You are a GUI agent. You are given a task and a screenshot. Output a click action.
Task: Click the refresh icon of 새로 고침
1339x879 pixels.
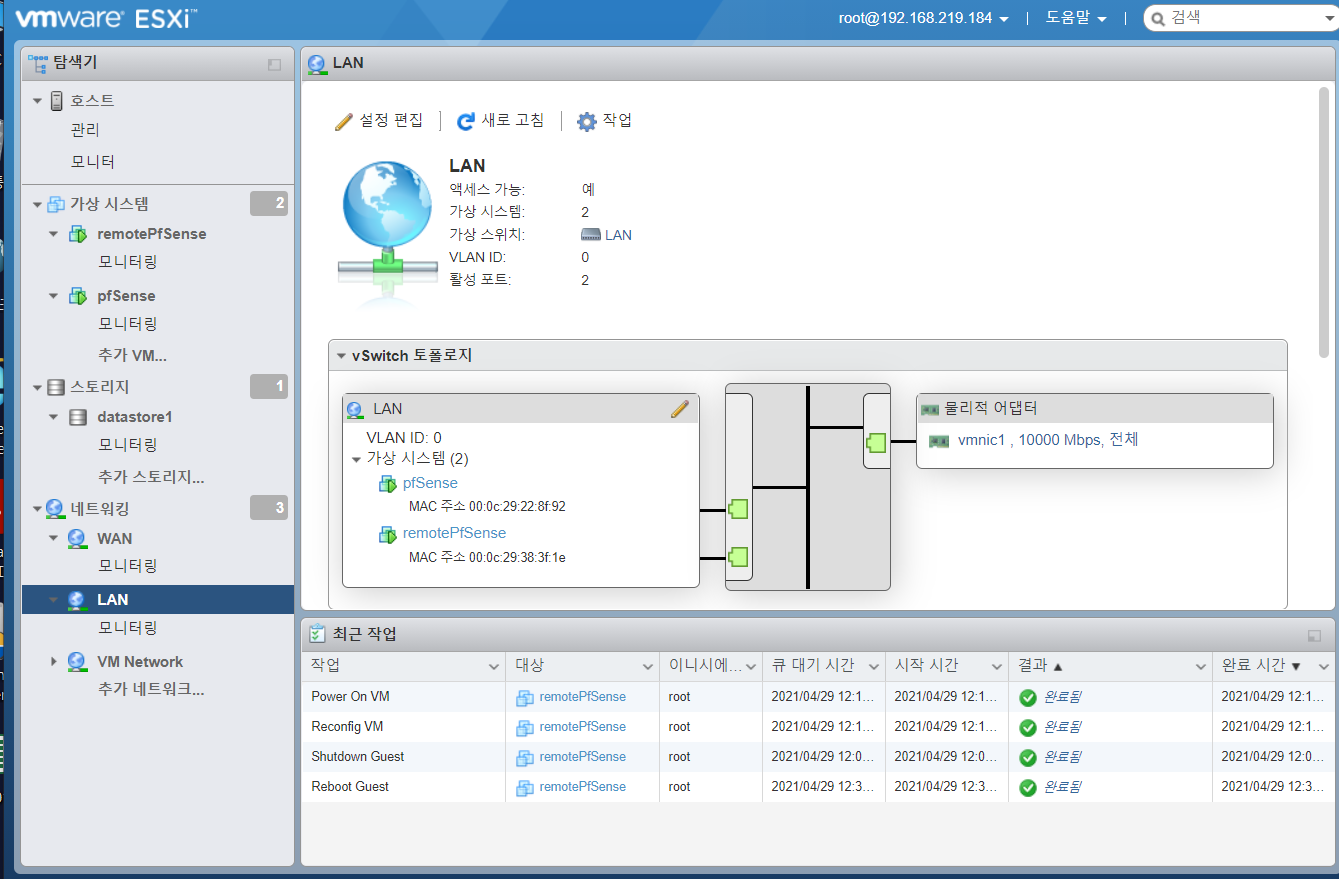coord(466,122)
